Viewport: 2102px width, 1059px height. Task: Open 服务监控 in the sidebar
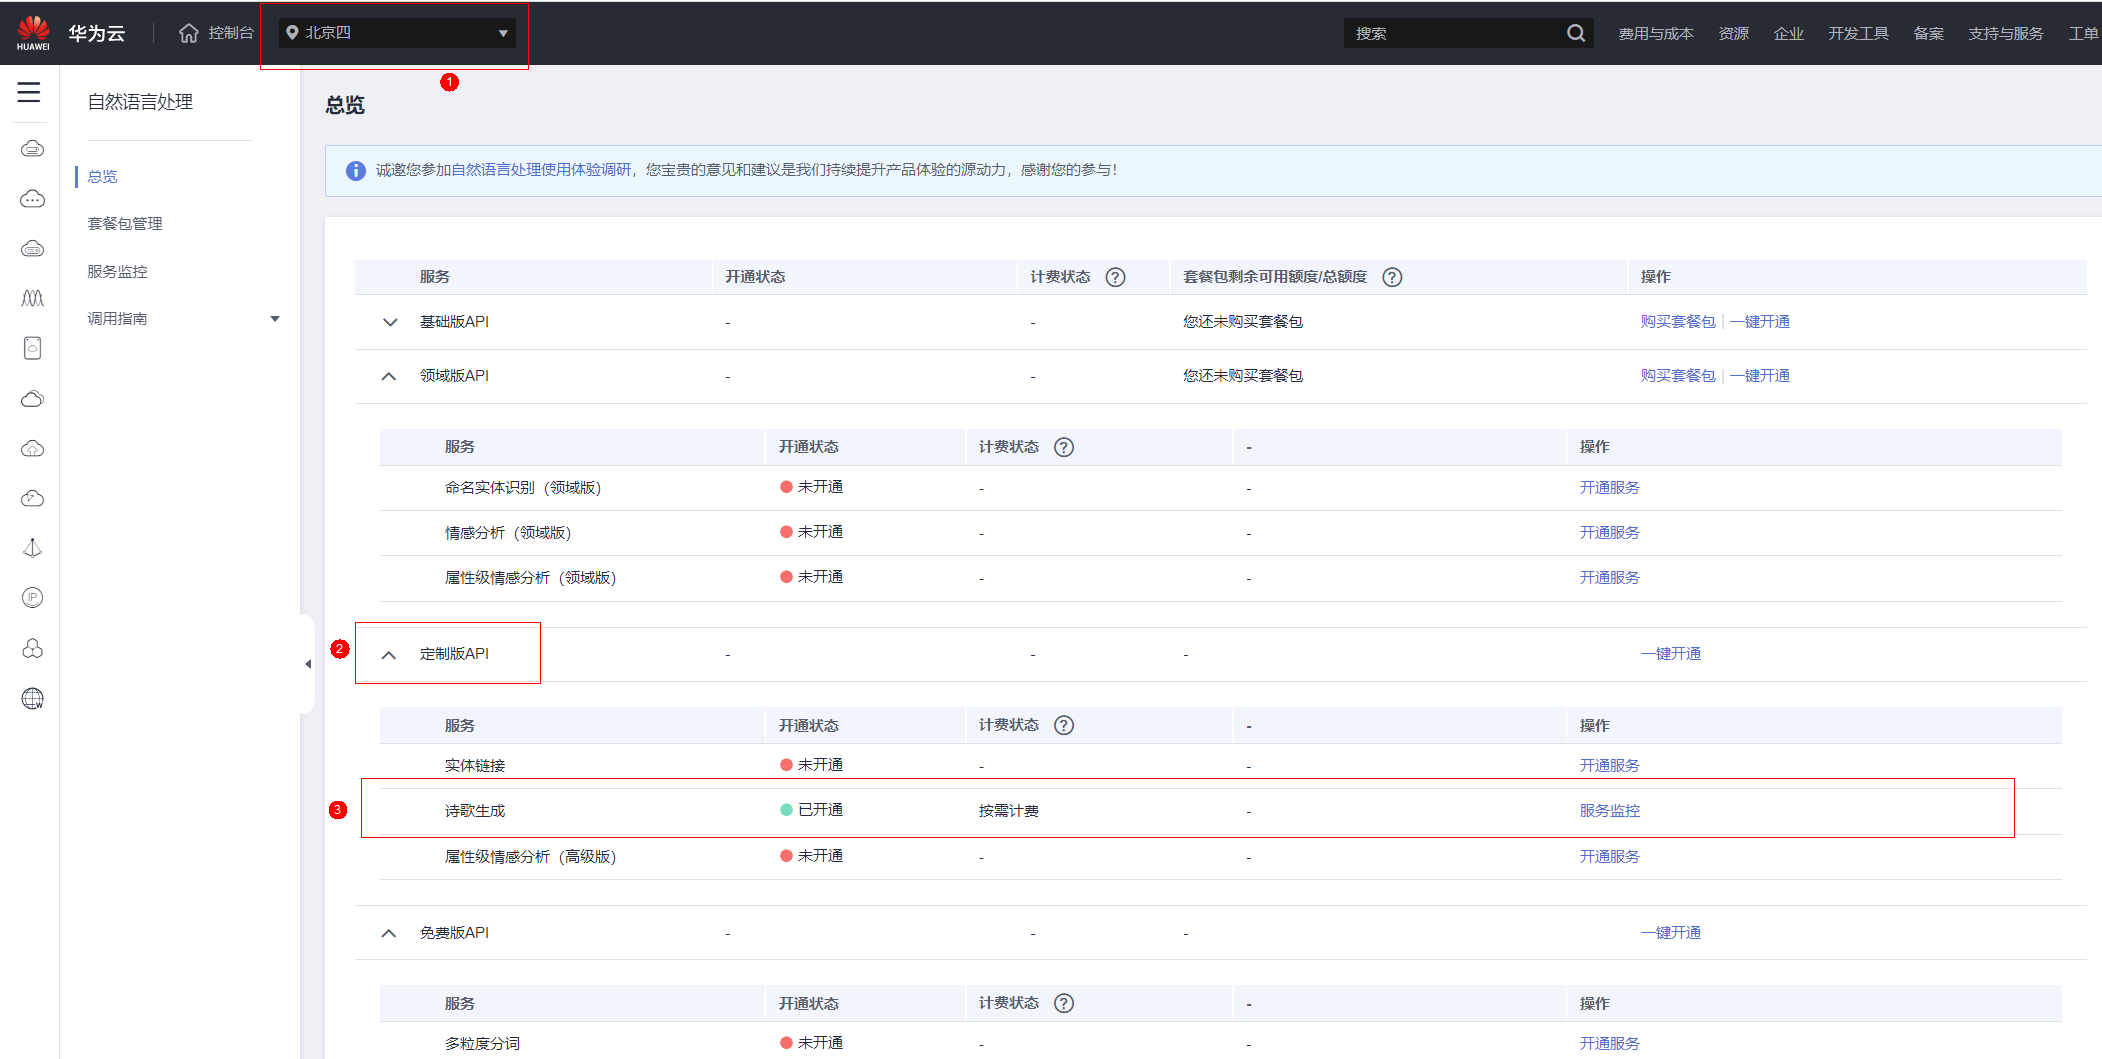117,271
